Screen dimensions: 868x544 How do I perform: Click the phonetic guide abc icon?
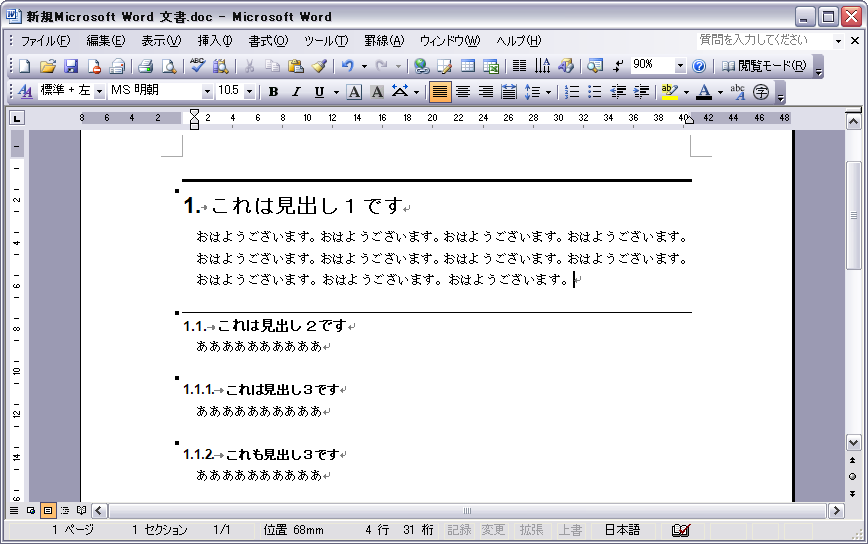tap(737, 92)
